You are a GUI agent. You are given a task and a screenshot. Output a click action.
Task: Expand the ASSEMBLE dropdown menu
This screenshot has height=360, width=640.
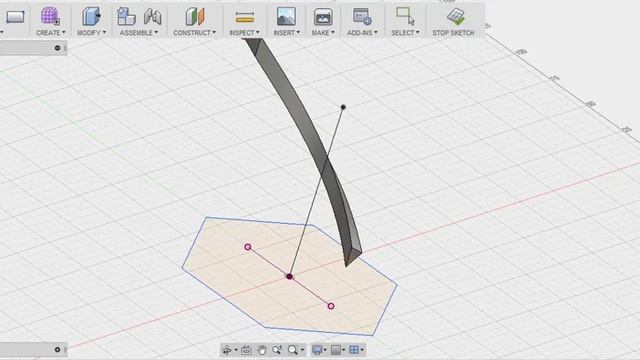pyautogui.click(x=139, y=33)
